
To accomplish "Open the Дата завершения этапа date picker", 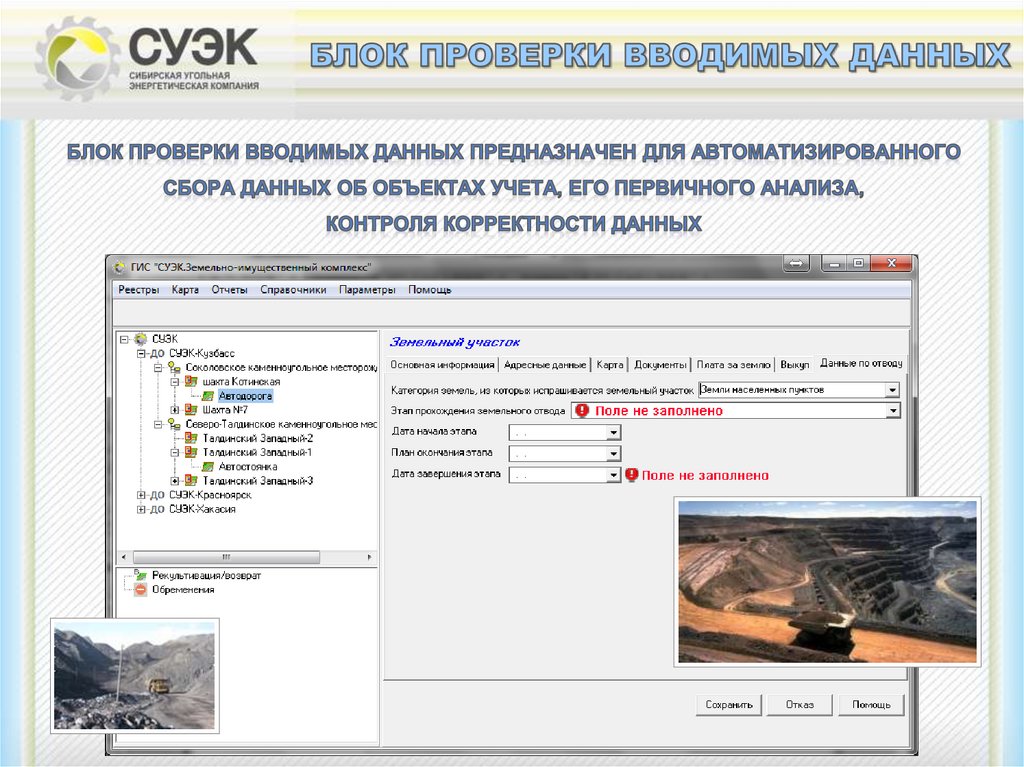I will pos(613,475).
